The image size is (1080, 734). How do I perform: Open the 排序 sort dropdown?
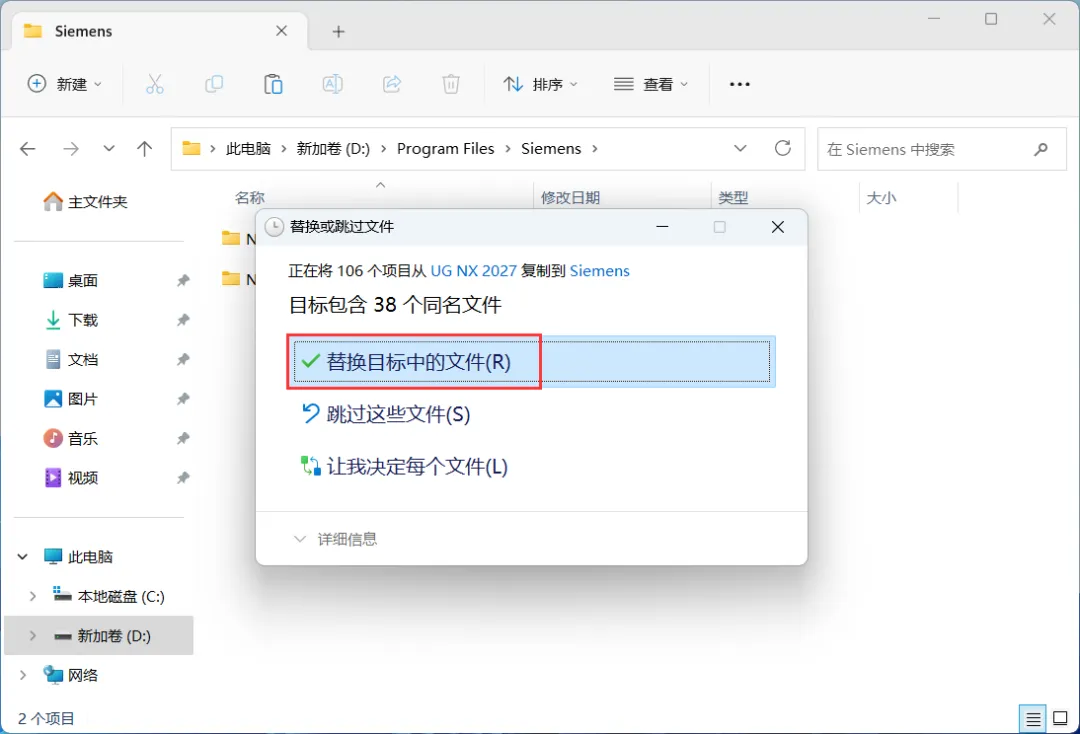click(541, 84)
